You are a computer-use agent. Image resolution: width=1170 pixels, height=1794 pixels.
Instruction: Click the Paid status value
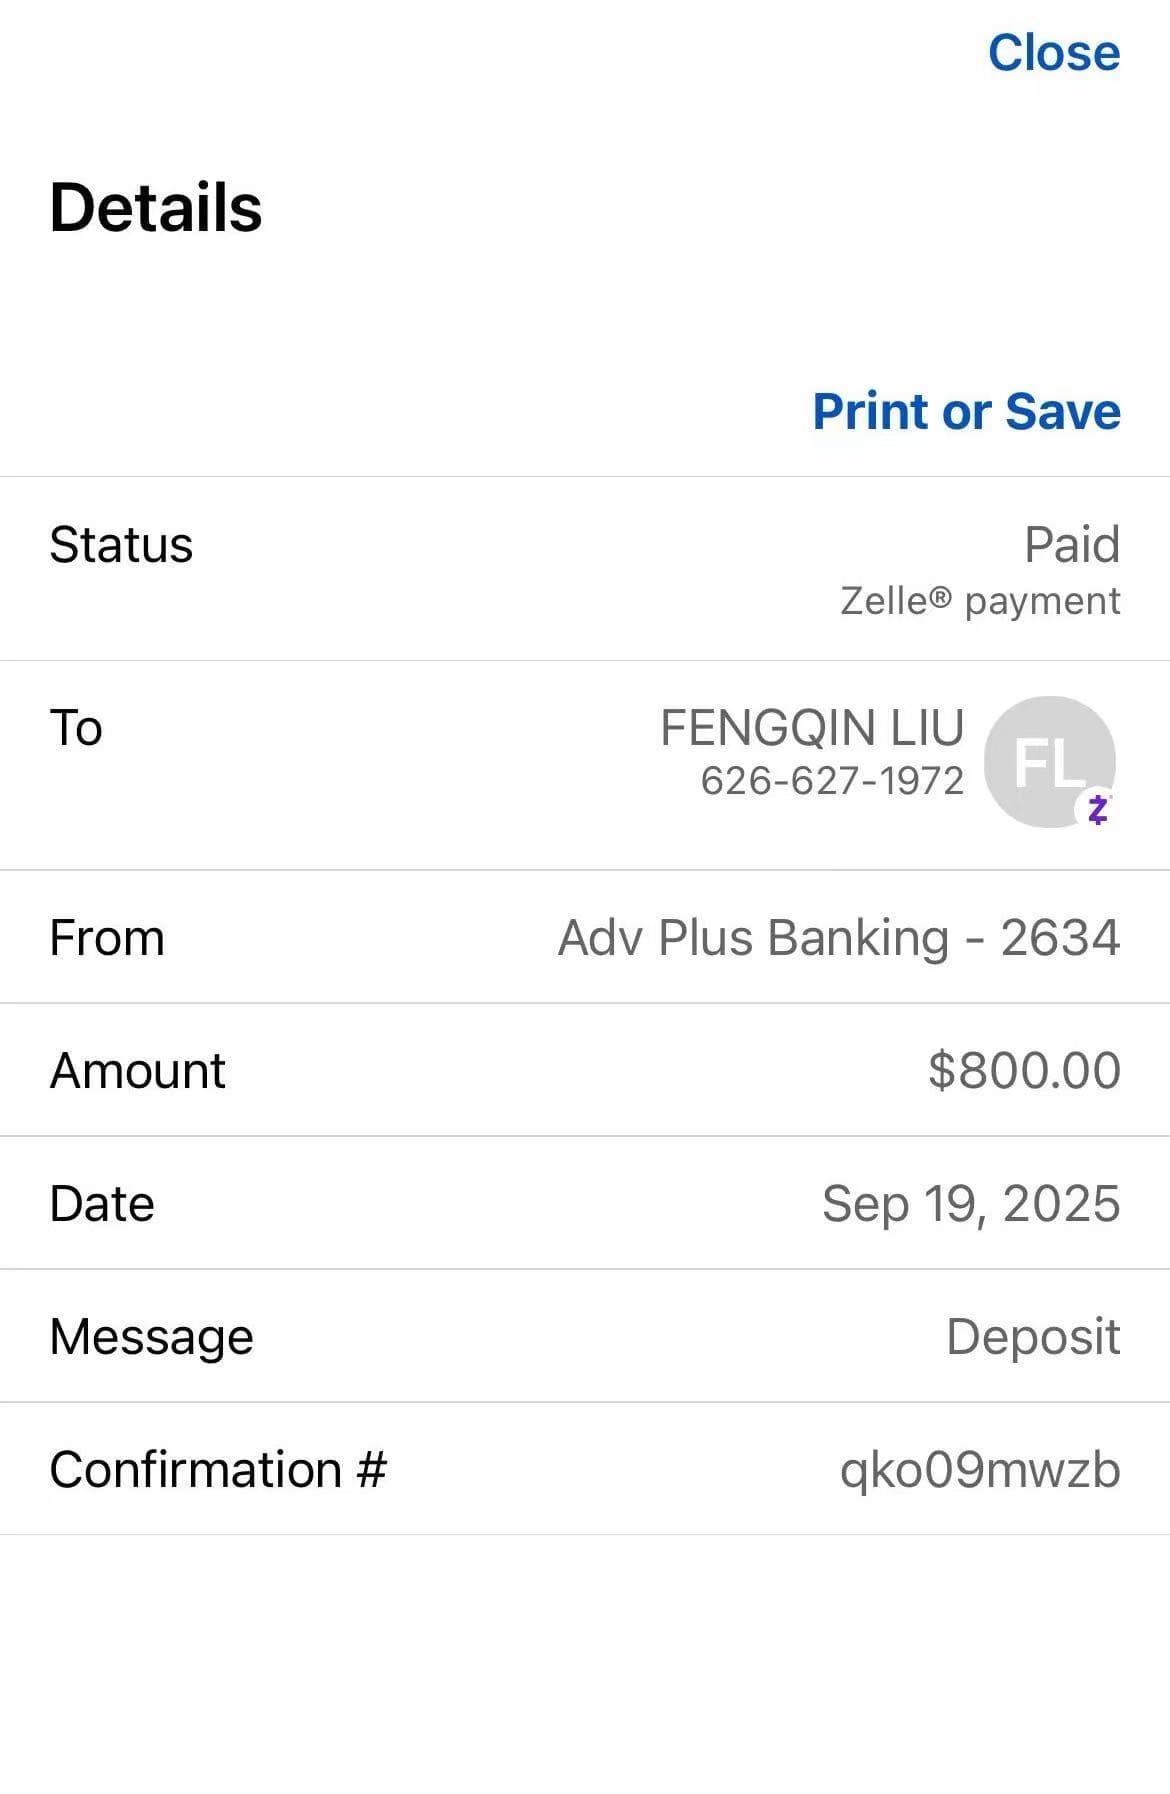(x=1071, y=545)
